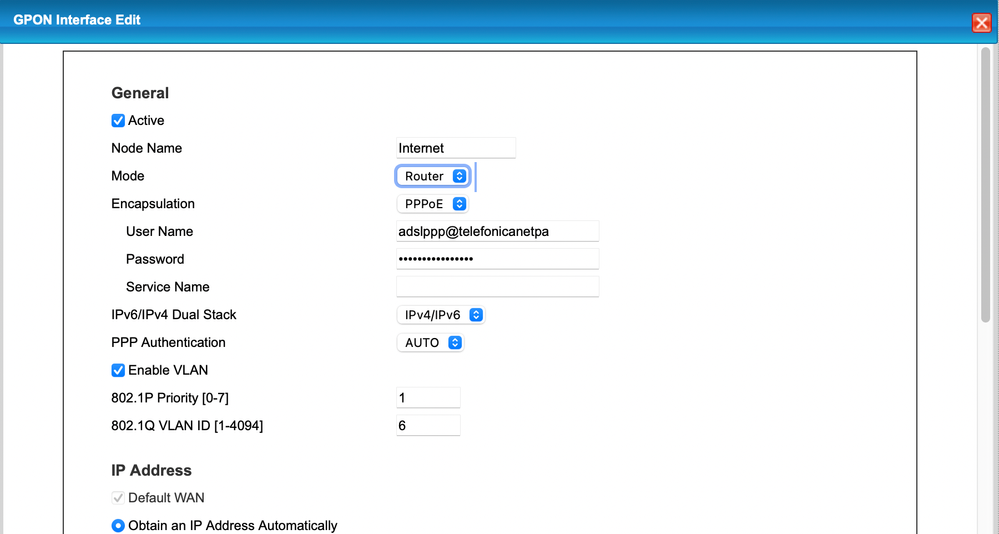Click the Obtain an IP Address Automatically label
The width and height of the screenshot is (999, 534).
pos(232,526)
